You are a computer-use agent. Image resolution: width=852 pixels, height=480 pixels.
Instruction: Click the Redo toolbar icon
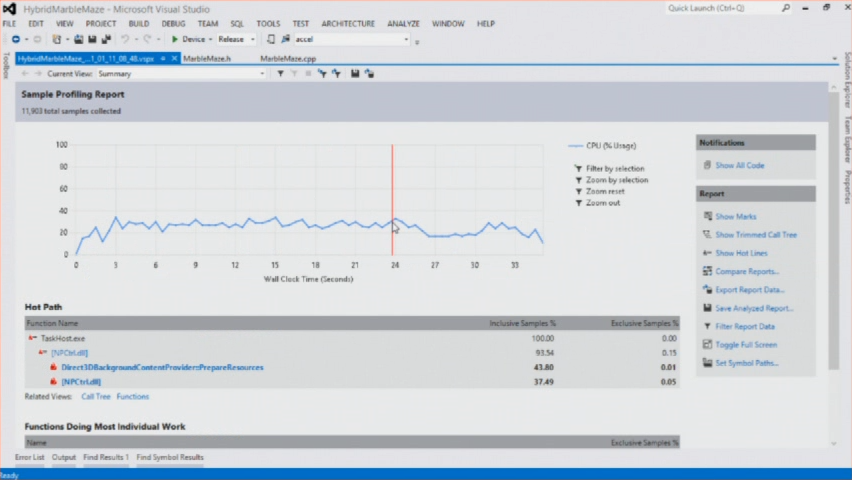click(147, 39)
